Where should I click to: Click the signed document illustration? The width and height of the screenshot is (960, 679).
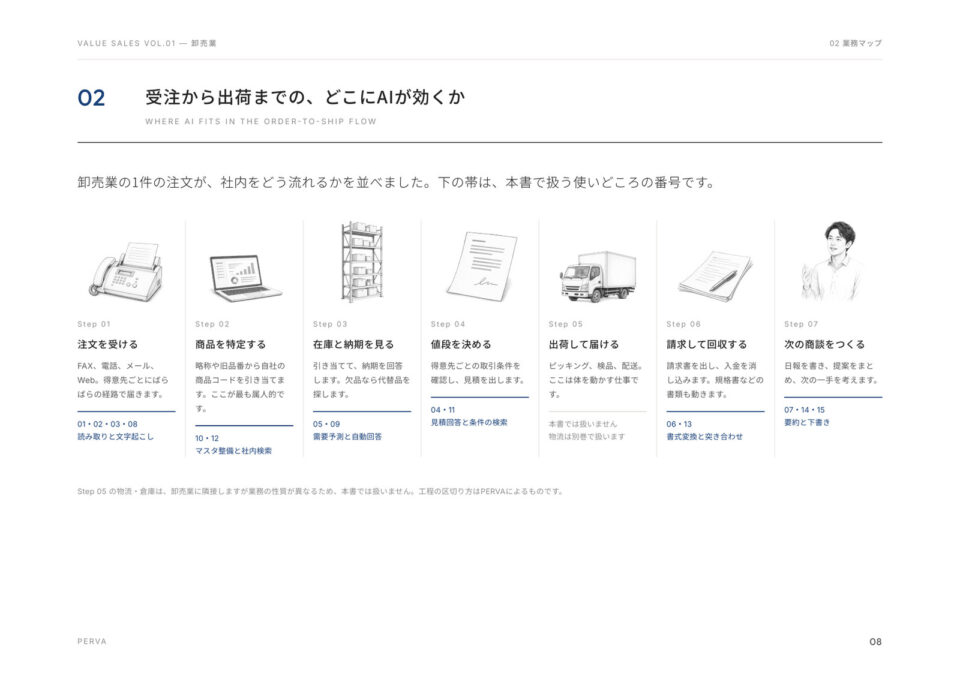coord(482,266)
